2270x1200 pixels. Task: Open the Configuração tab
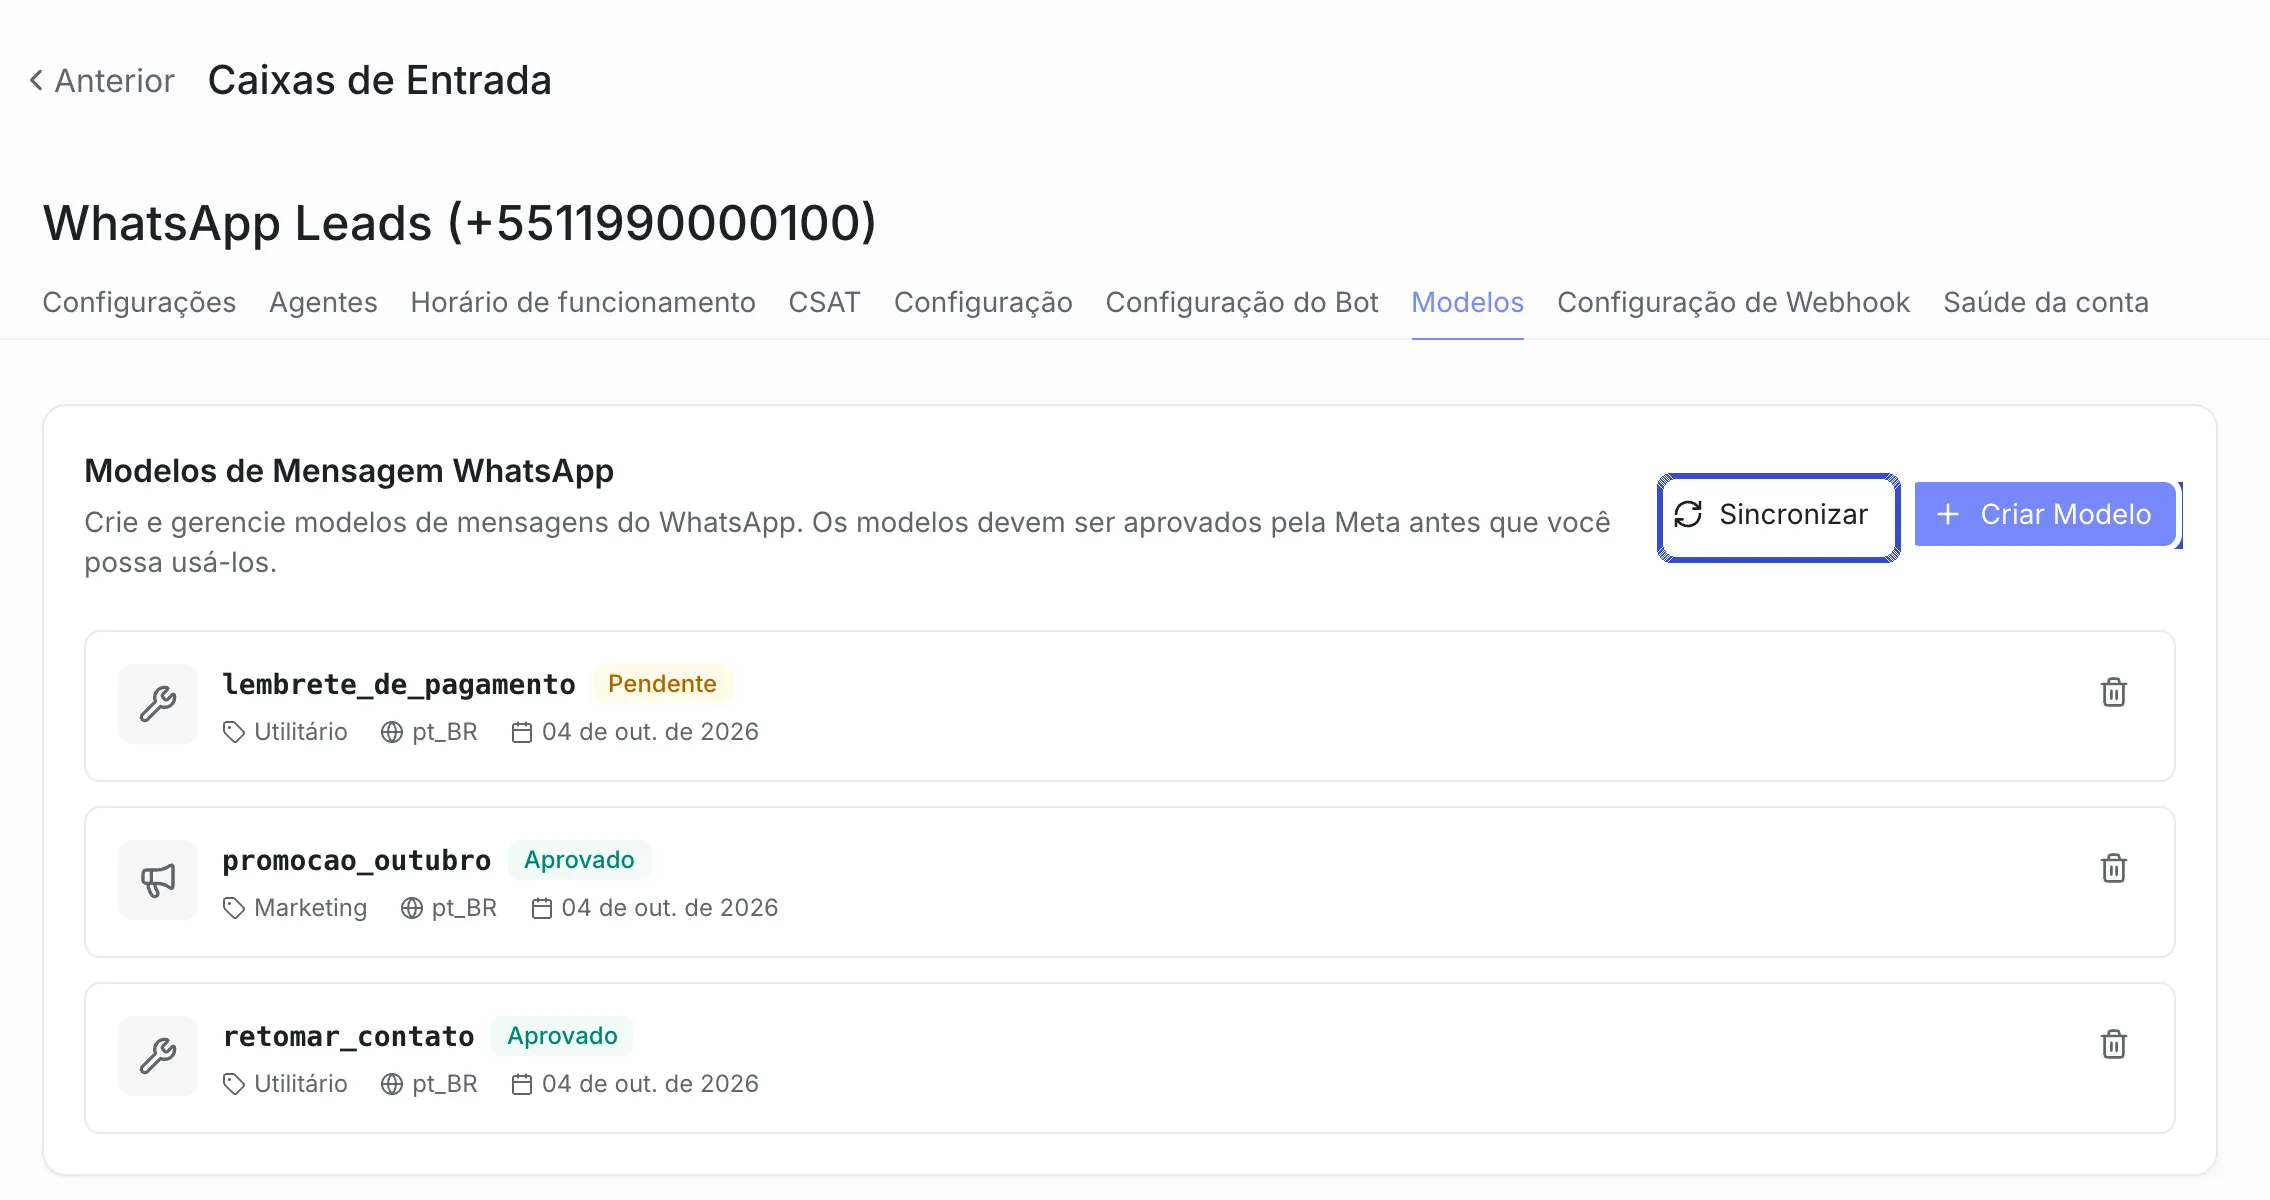(x=983, y=302)
